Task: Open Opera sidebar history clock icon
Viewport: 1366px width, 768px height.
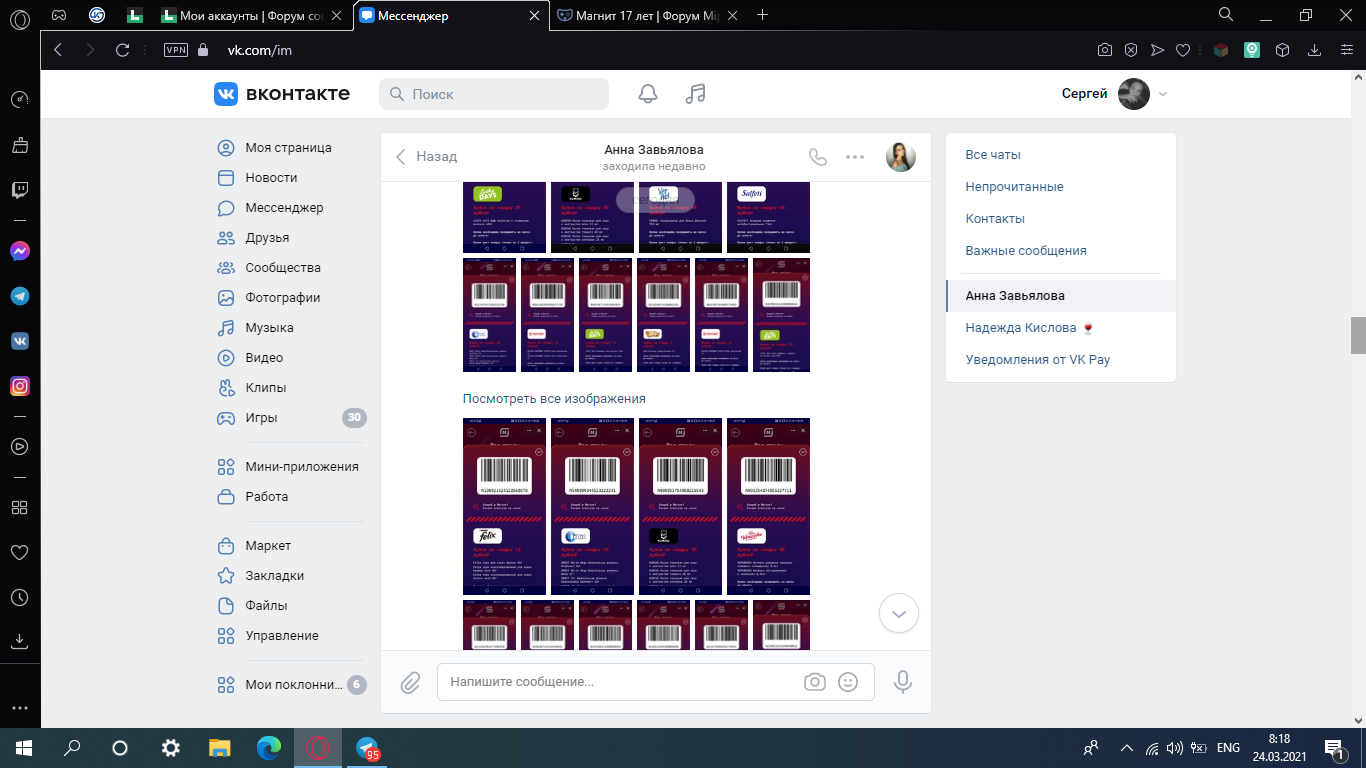Action: [20, 597]
